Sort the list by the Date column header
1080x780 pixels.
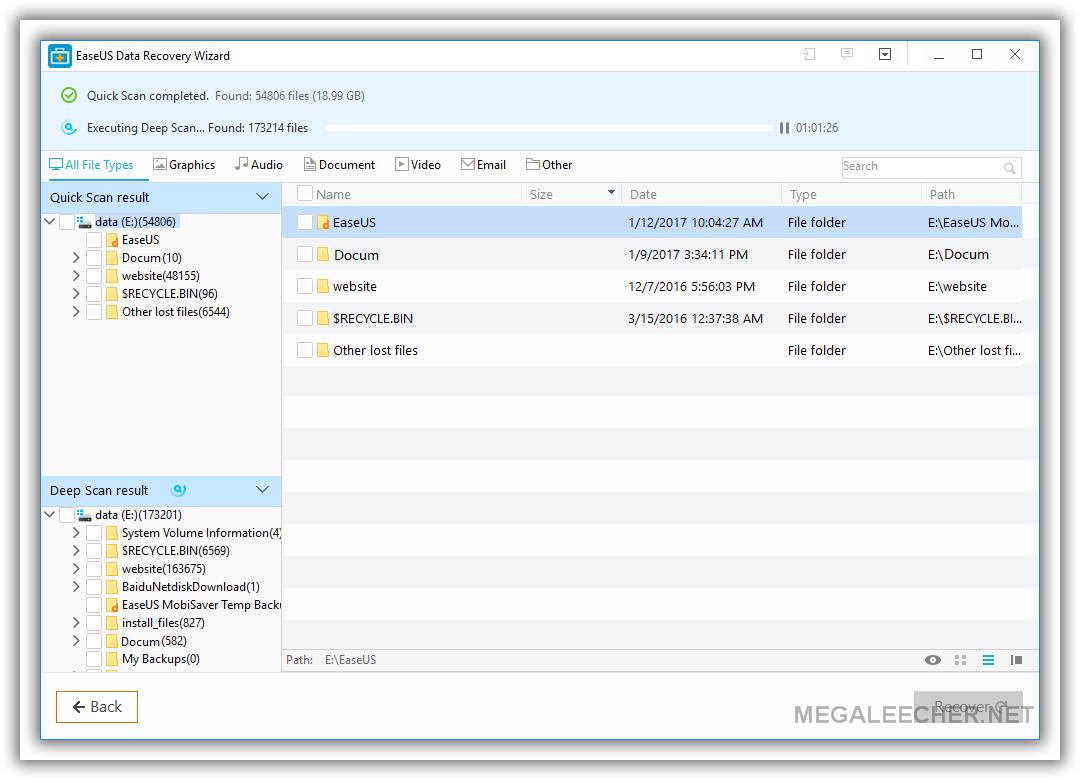tap(701, 194)
